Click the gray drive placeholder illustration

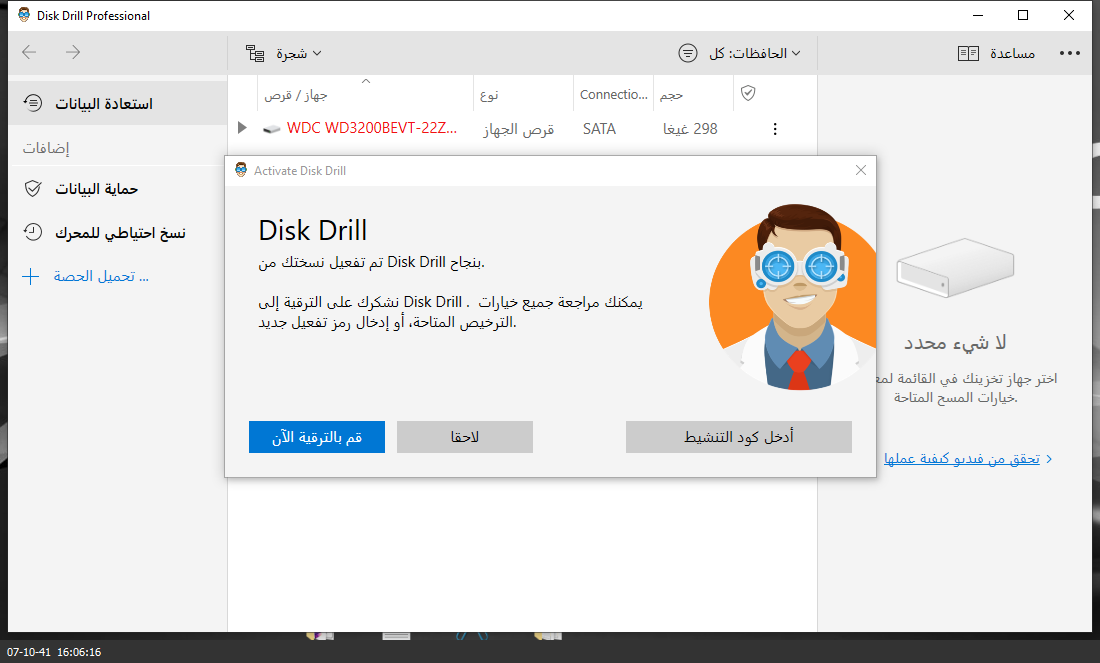955,267
